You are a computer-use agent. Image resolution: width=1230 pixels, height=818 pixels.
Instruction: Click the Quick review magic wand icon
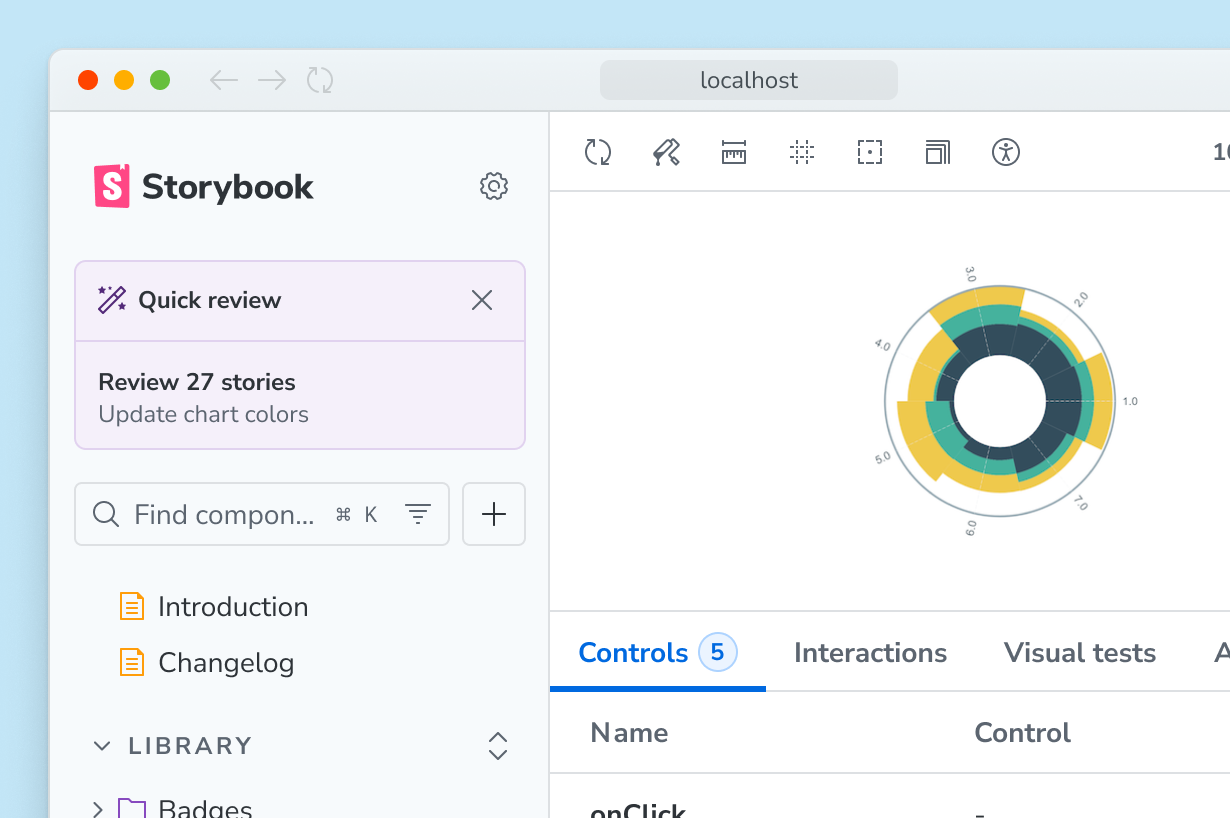point(112,300)
